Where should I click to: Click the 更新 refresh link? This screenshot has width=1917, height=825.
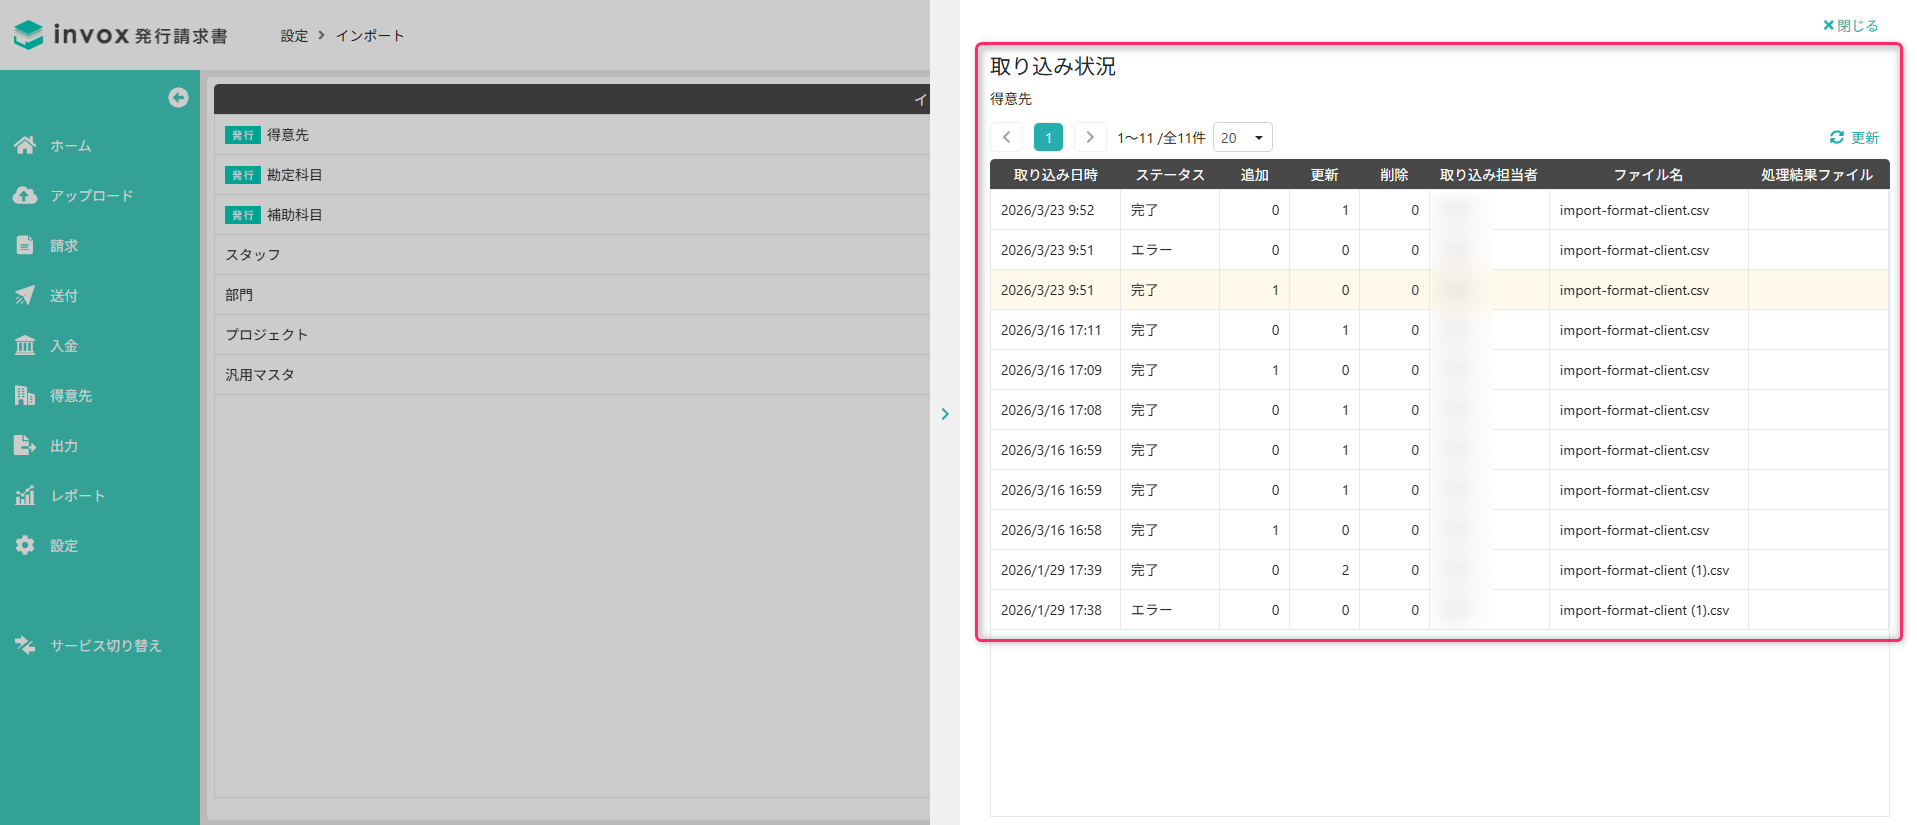click(x=1854, y=138)
